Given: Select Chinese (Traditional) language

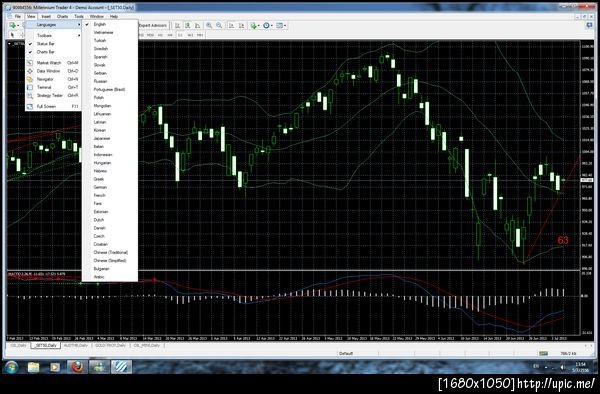Looking at the screenshot, I should point(110,252).
